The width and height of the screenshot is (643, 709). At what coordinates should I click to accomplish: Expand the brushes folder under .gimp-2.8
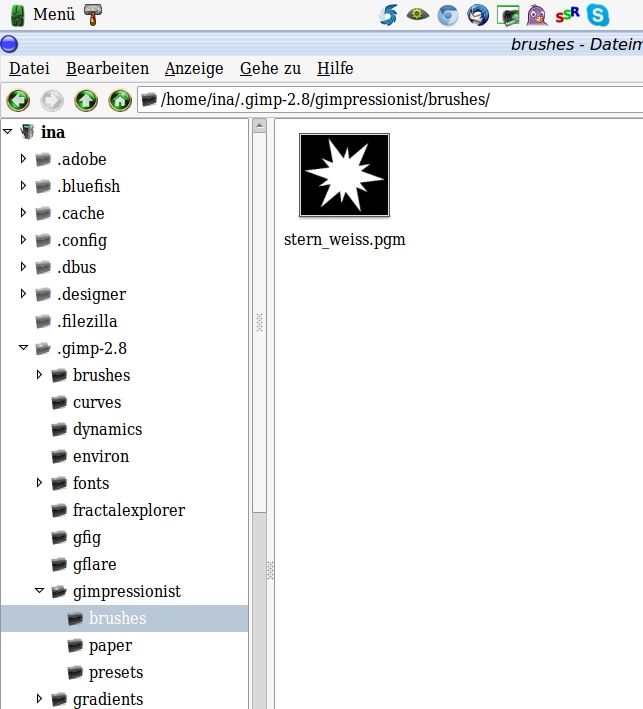tap(39, 375)
